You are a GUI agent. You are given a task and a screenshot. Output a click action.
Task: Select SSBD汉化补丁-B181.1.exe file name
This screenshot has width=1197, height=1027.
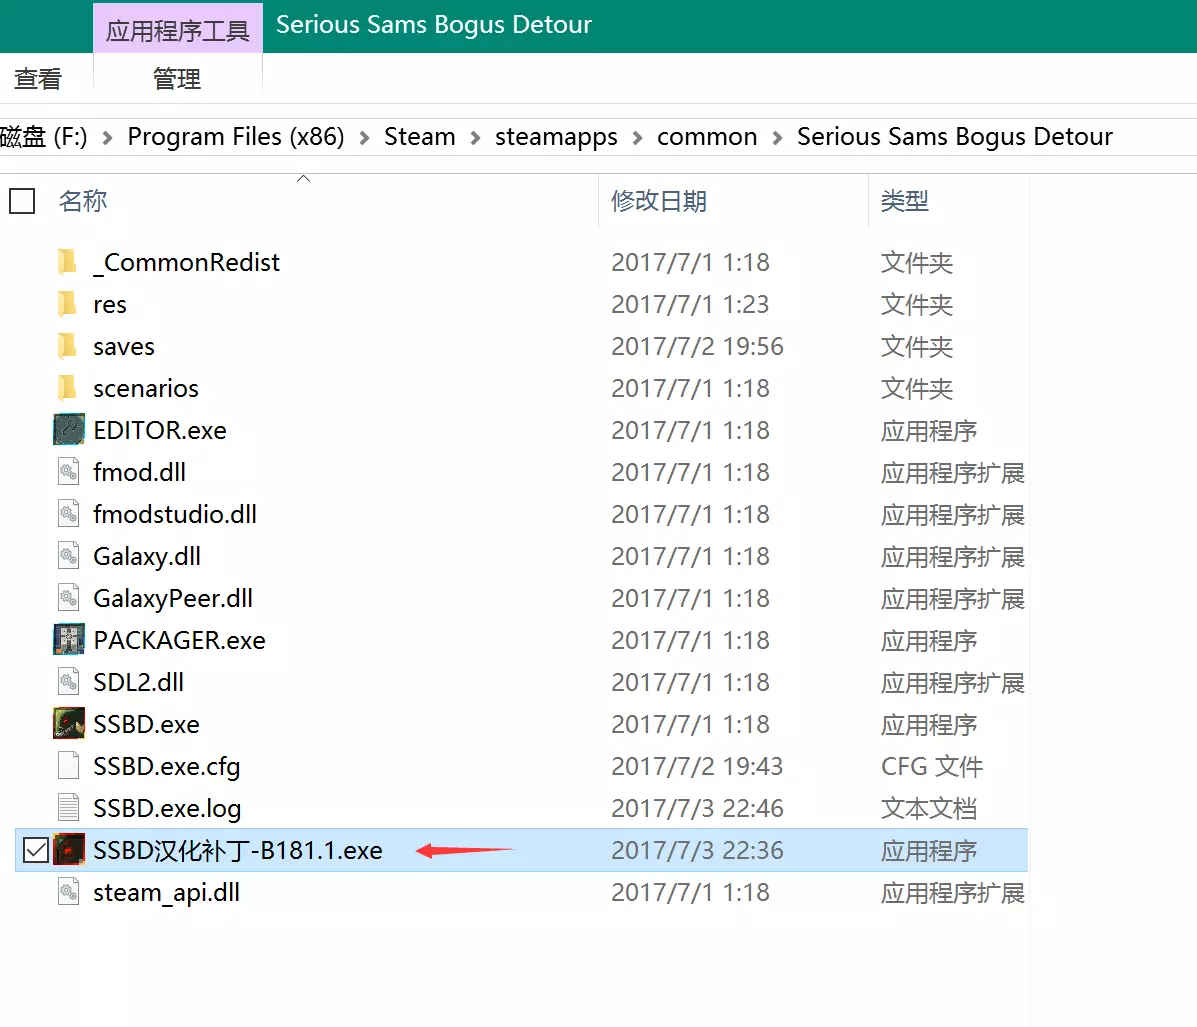[x=237, y=851]
